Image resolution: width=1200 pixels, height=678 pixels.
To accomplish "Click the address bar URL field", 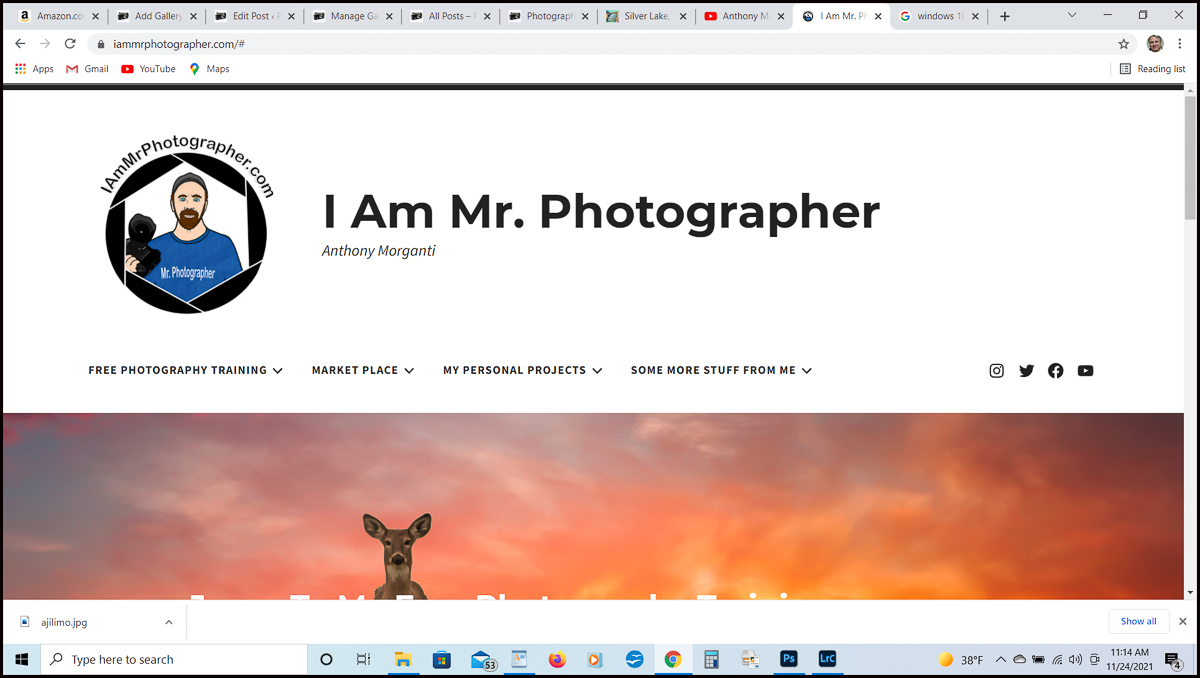I will click(x=600, y=44).
